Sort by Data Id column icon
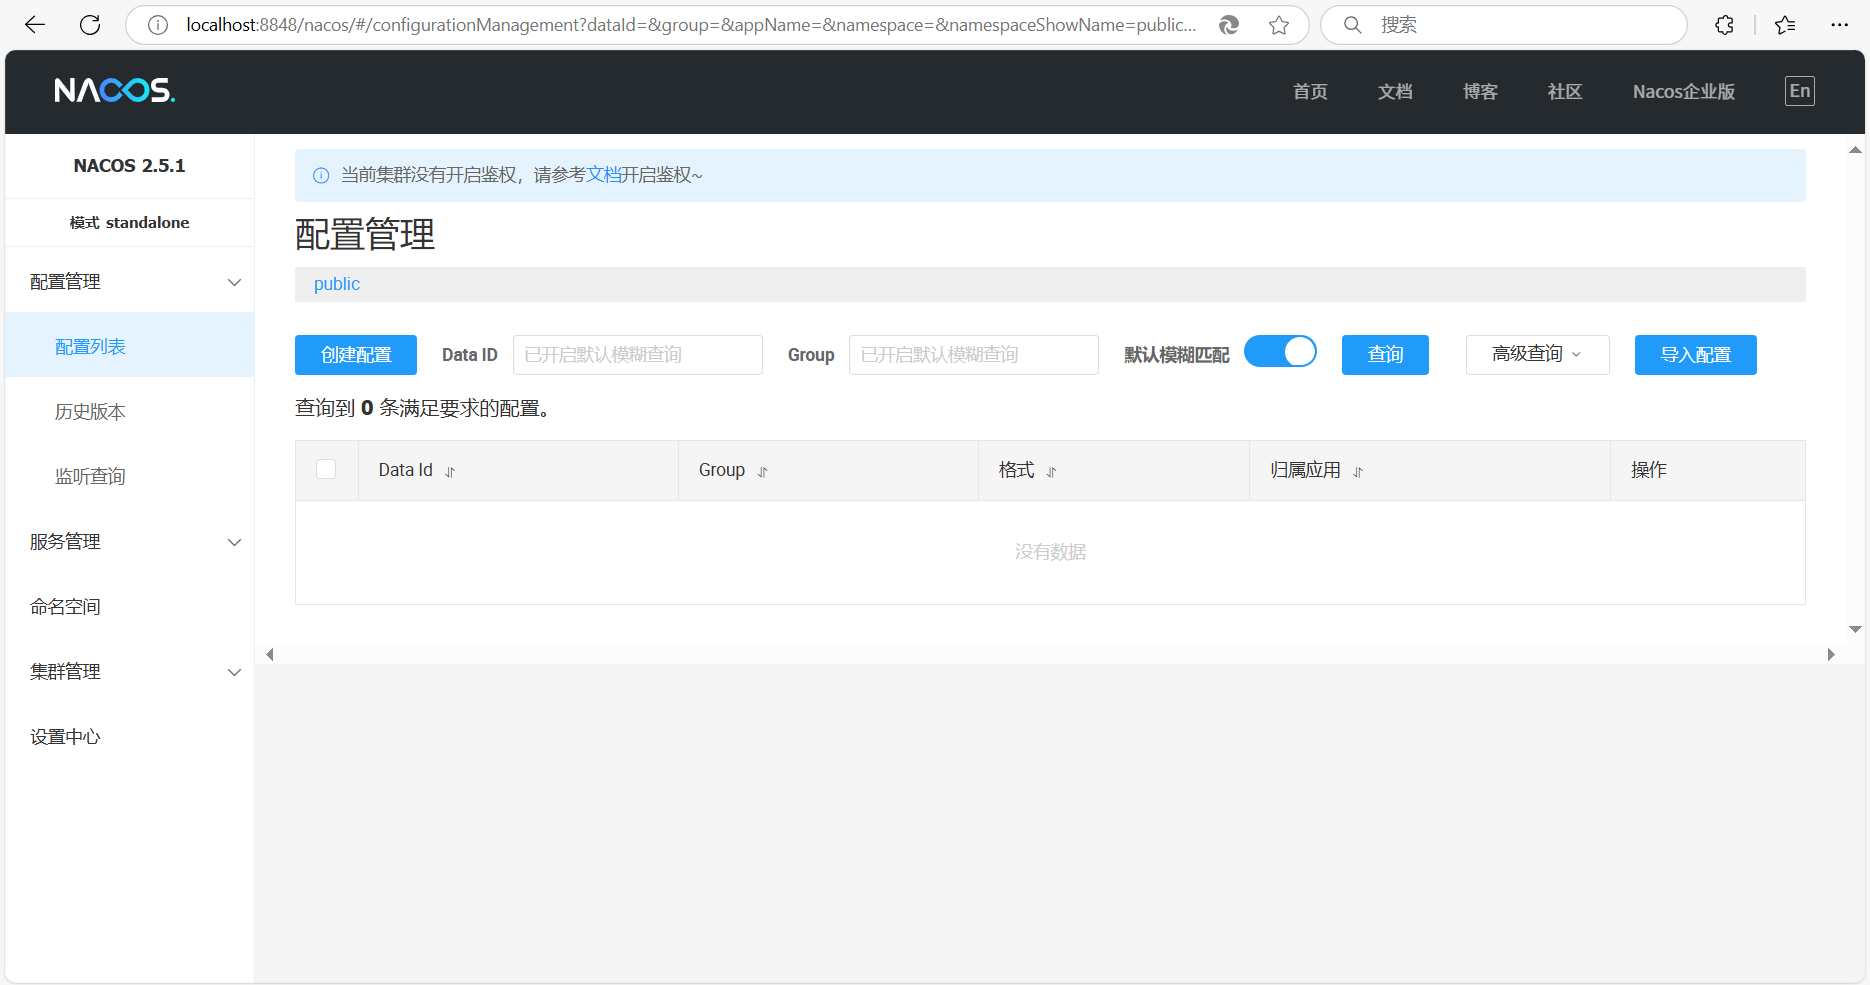1870x985 pixels. click(450, 472)
